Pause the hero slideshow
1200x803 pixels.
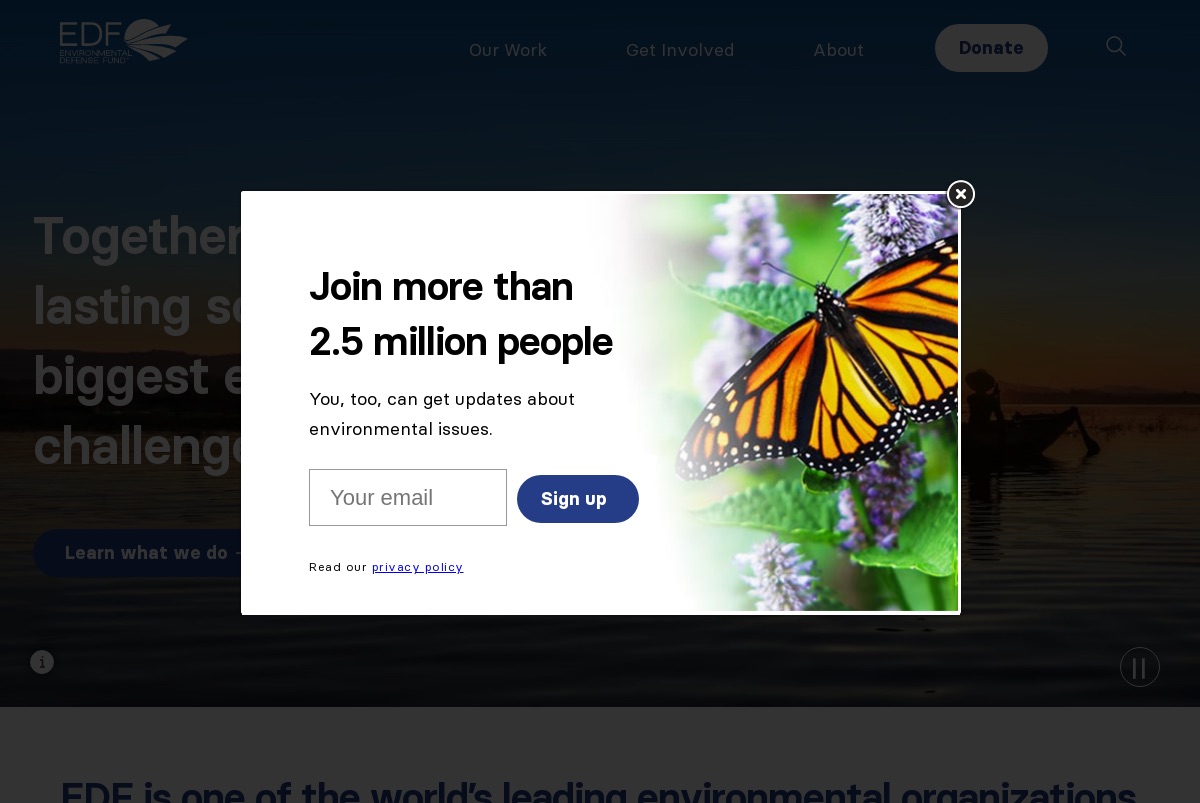pyautogui.click(x=1140, y=667)
